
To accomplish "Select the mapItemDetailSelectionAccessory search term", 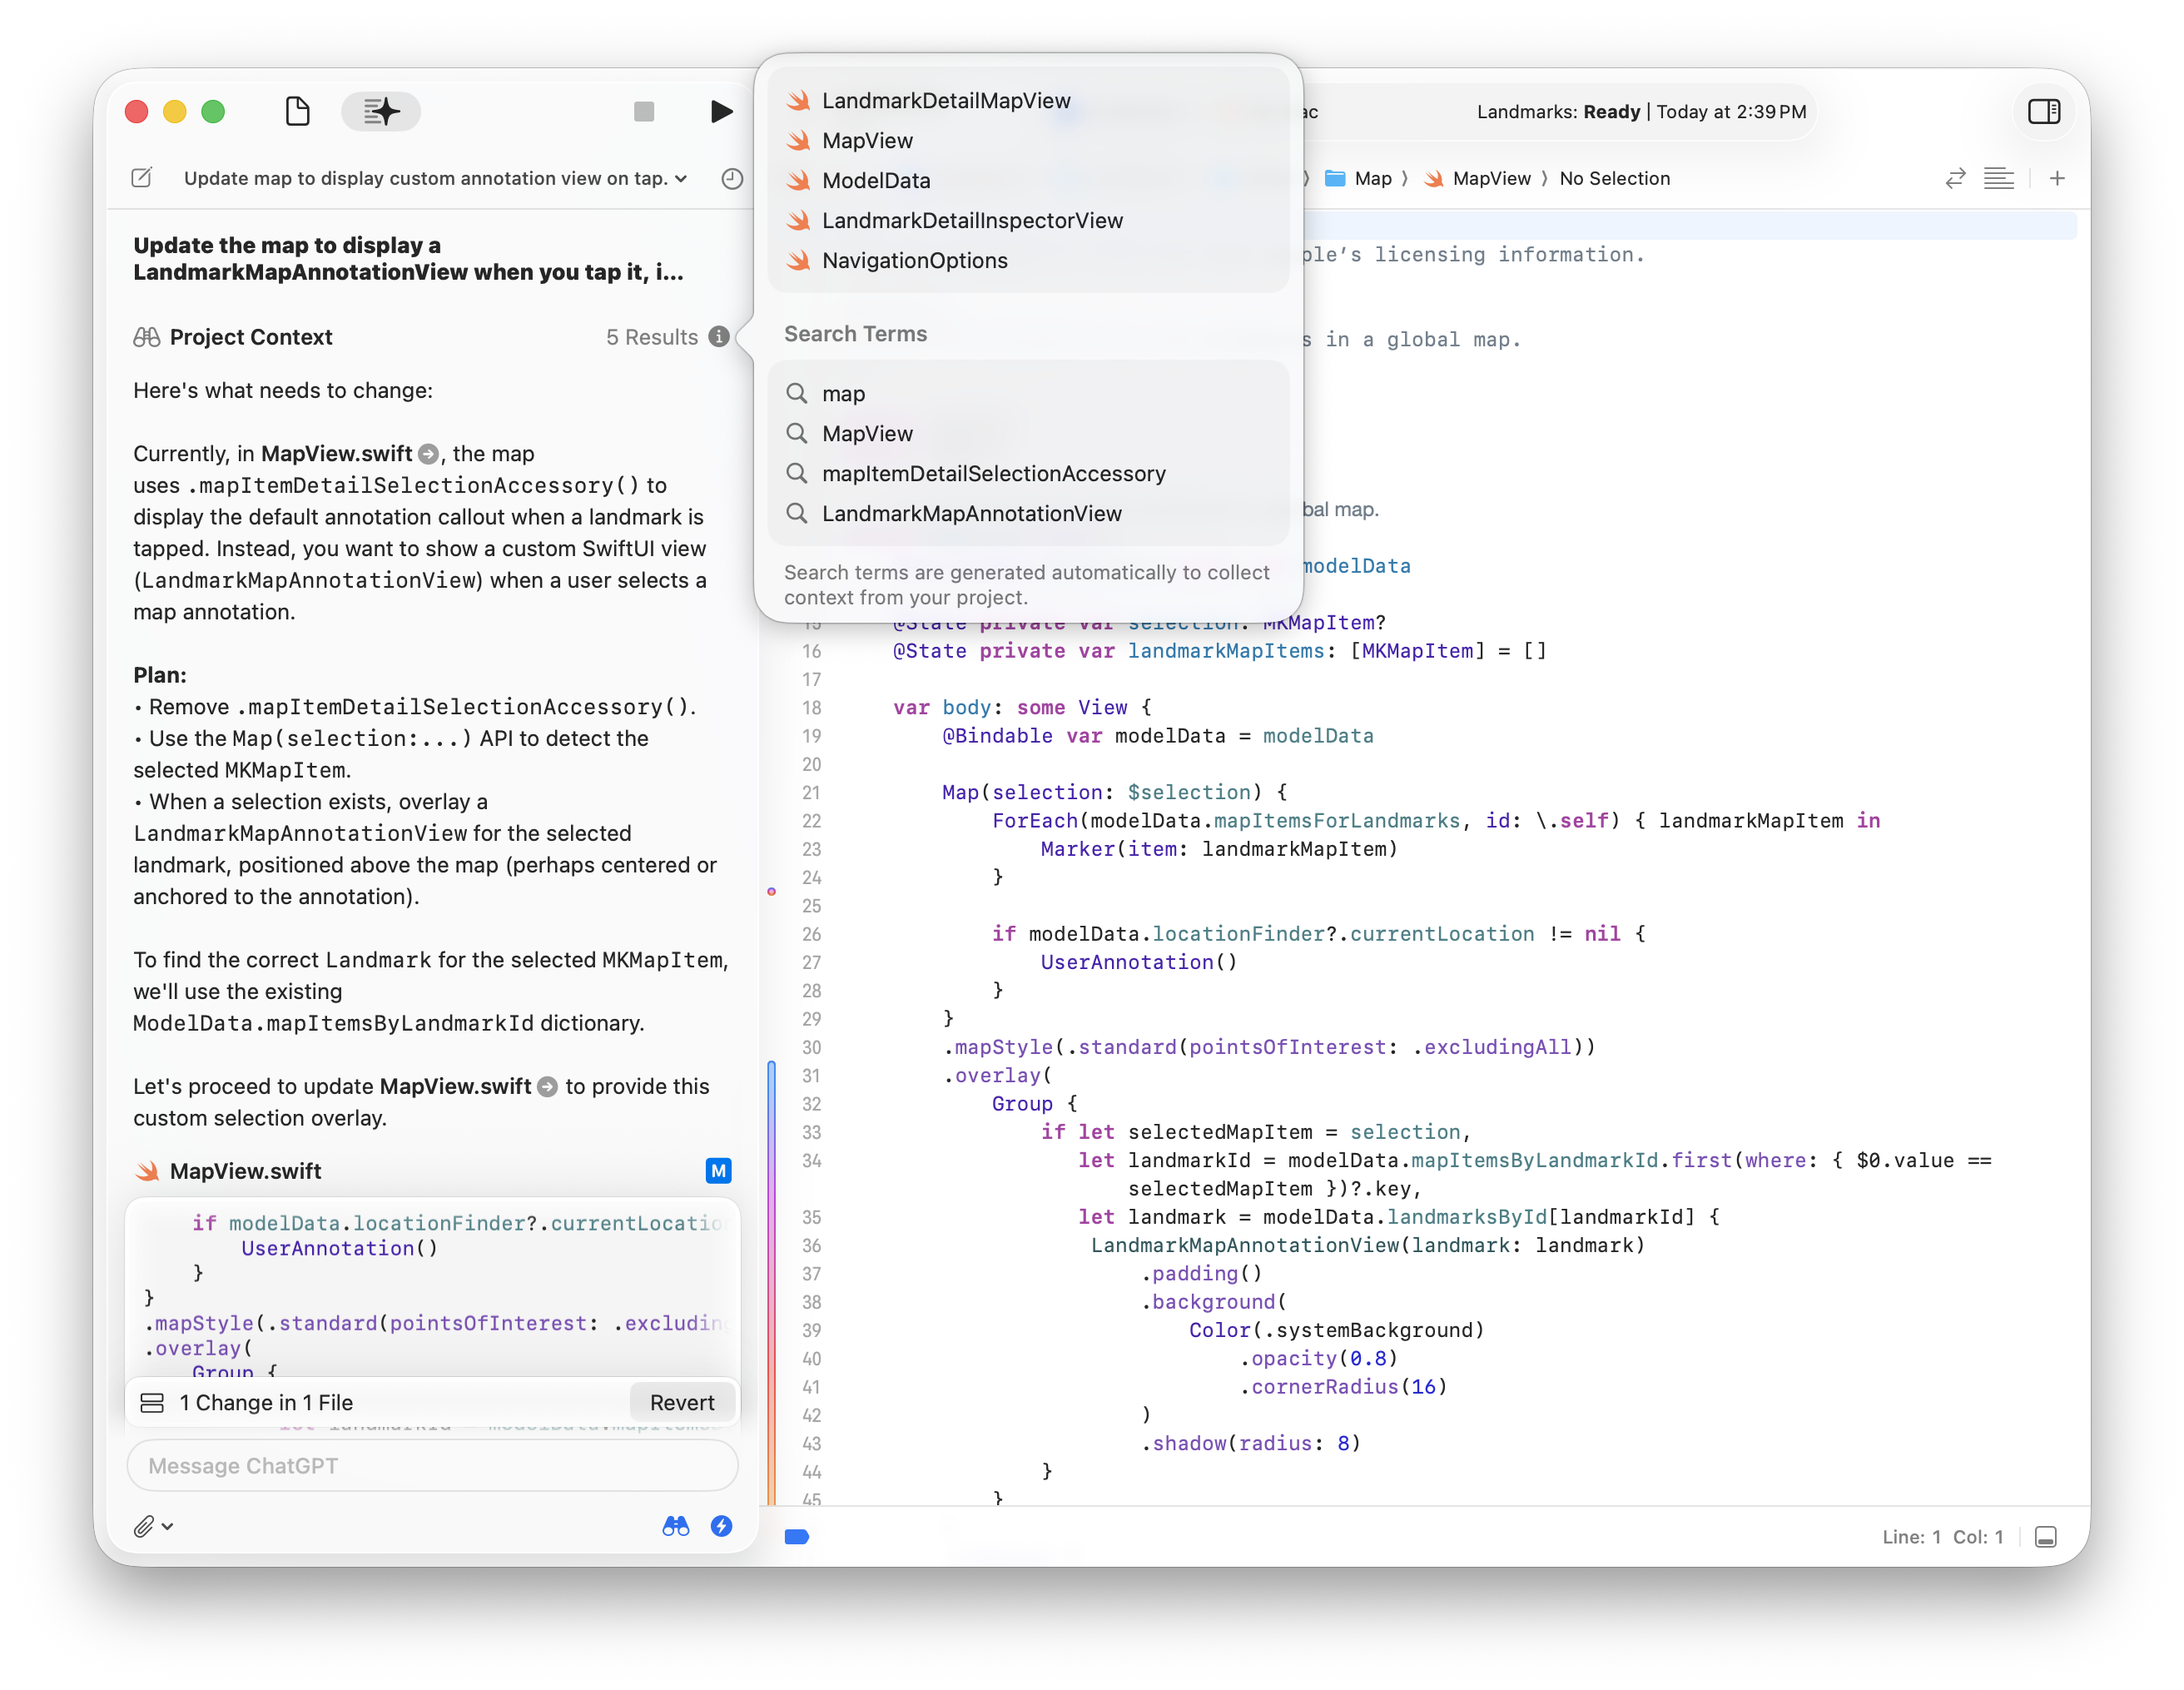I will pyautogui.click(x=993, y=473).
